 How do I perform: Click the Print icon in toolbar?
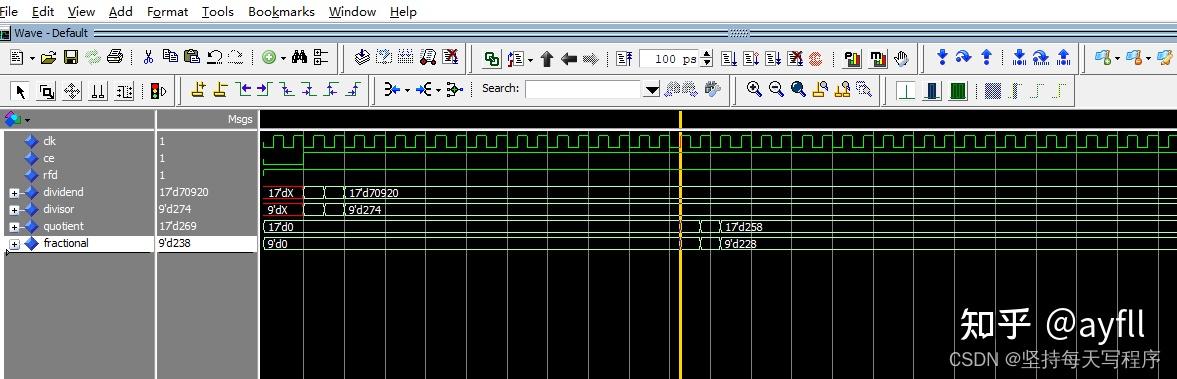point(115,58)
